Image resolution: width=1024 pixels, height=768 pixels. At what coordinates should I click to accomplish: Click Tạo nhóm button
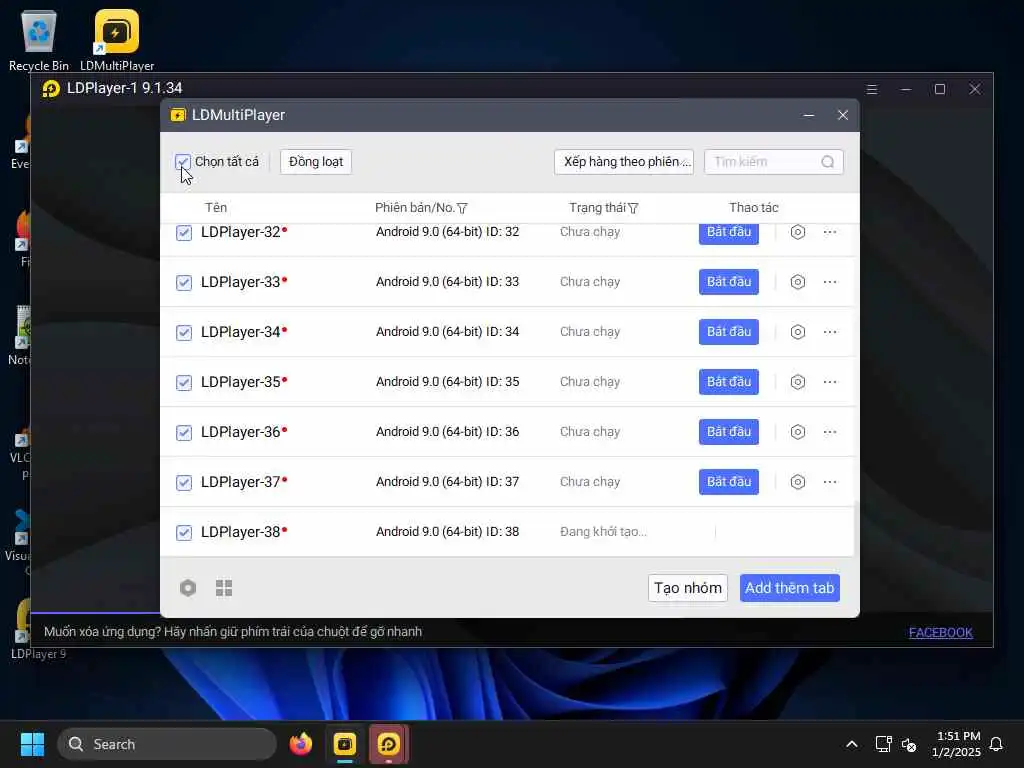click(x=688, y=588)
